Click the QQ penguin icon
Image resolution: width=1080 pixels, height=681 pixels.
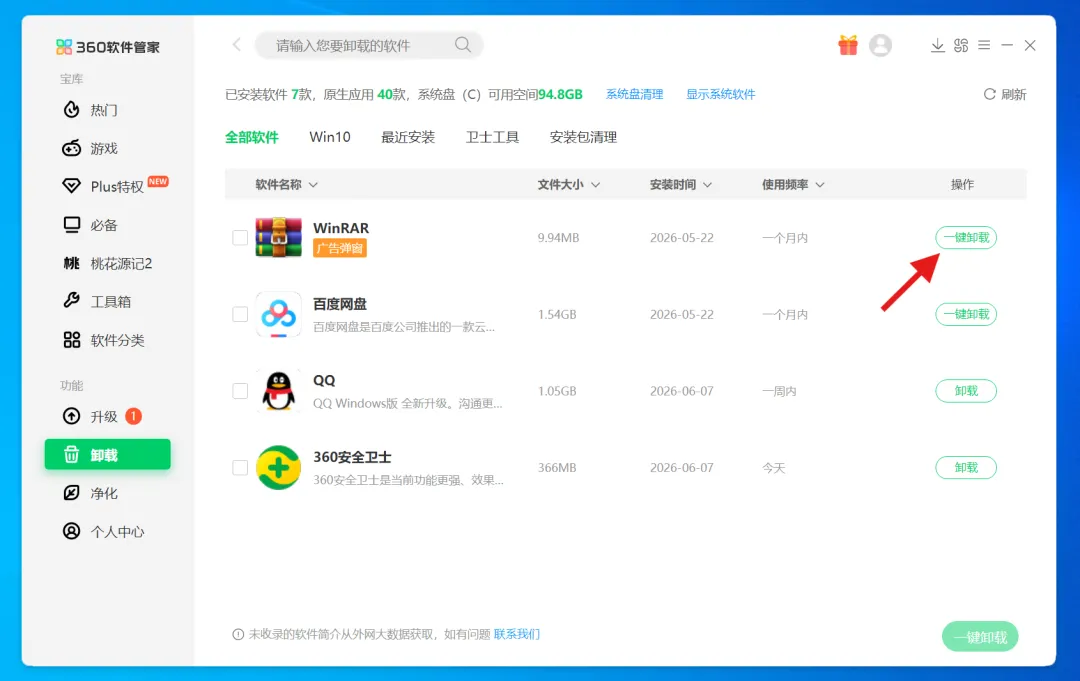[278, 390]
